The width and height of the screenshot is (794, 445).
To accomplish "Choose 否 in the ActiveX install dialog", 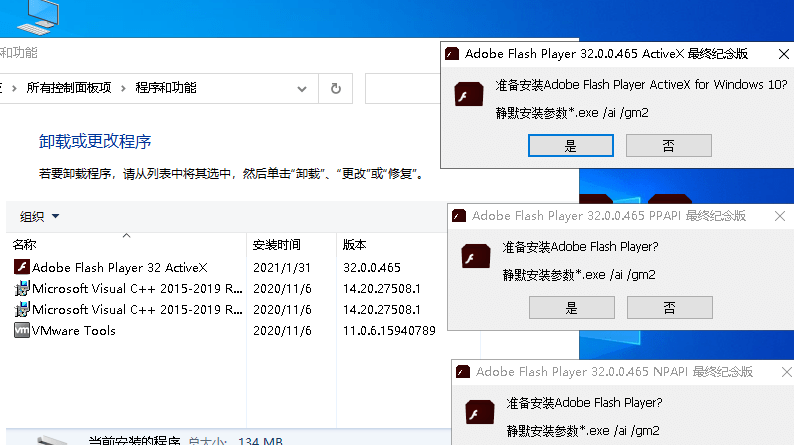I will pos(669,146).
